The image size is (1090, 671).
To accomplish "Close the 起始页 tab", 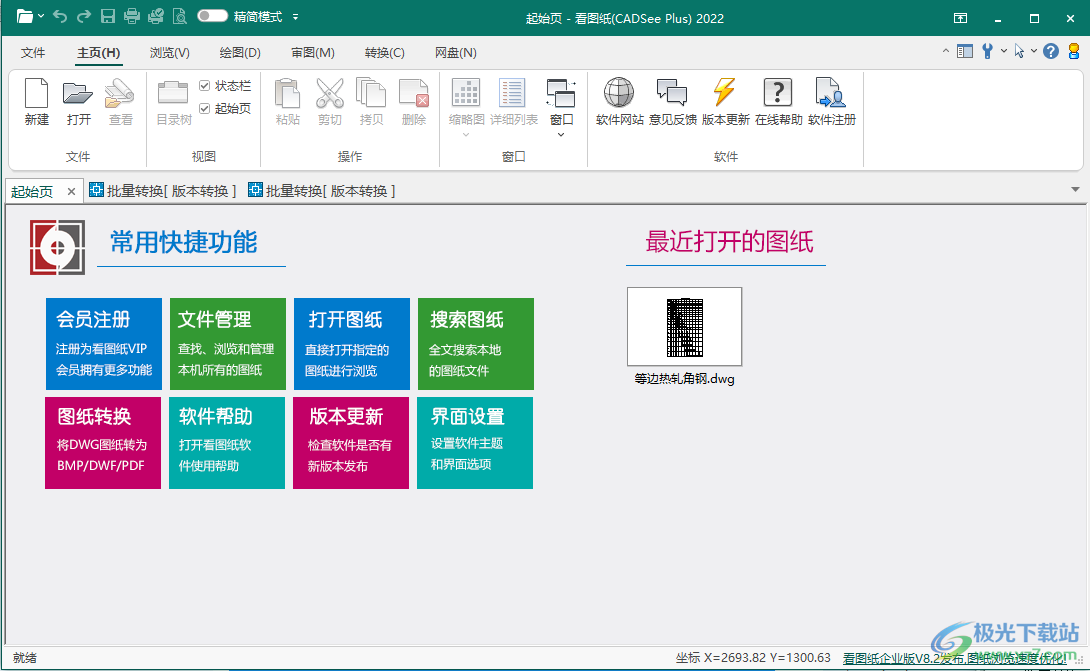I will tap(71, 192).
